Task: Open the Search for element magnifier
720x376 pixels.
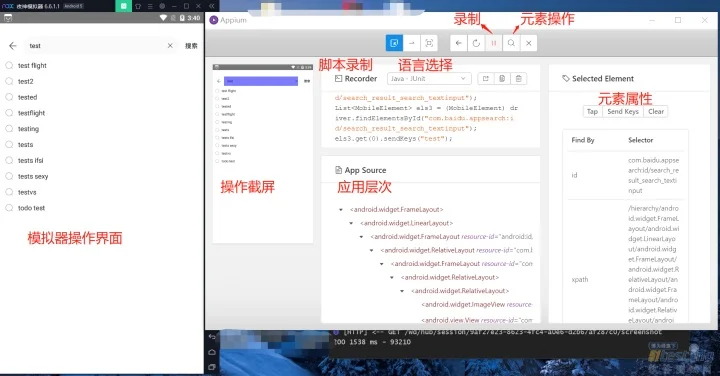Action: tap(511, 43)
